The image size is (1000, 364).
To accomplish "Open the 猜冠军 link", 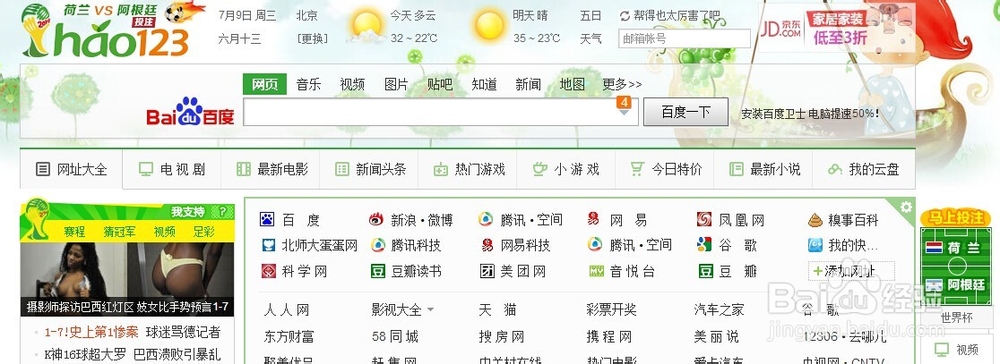I will click(119, 231).
